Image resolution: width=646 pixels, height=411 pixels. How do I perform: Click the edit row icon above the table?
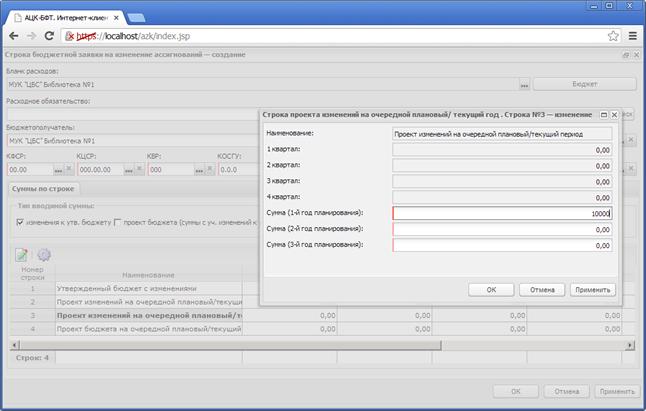pos(22,254)
